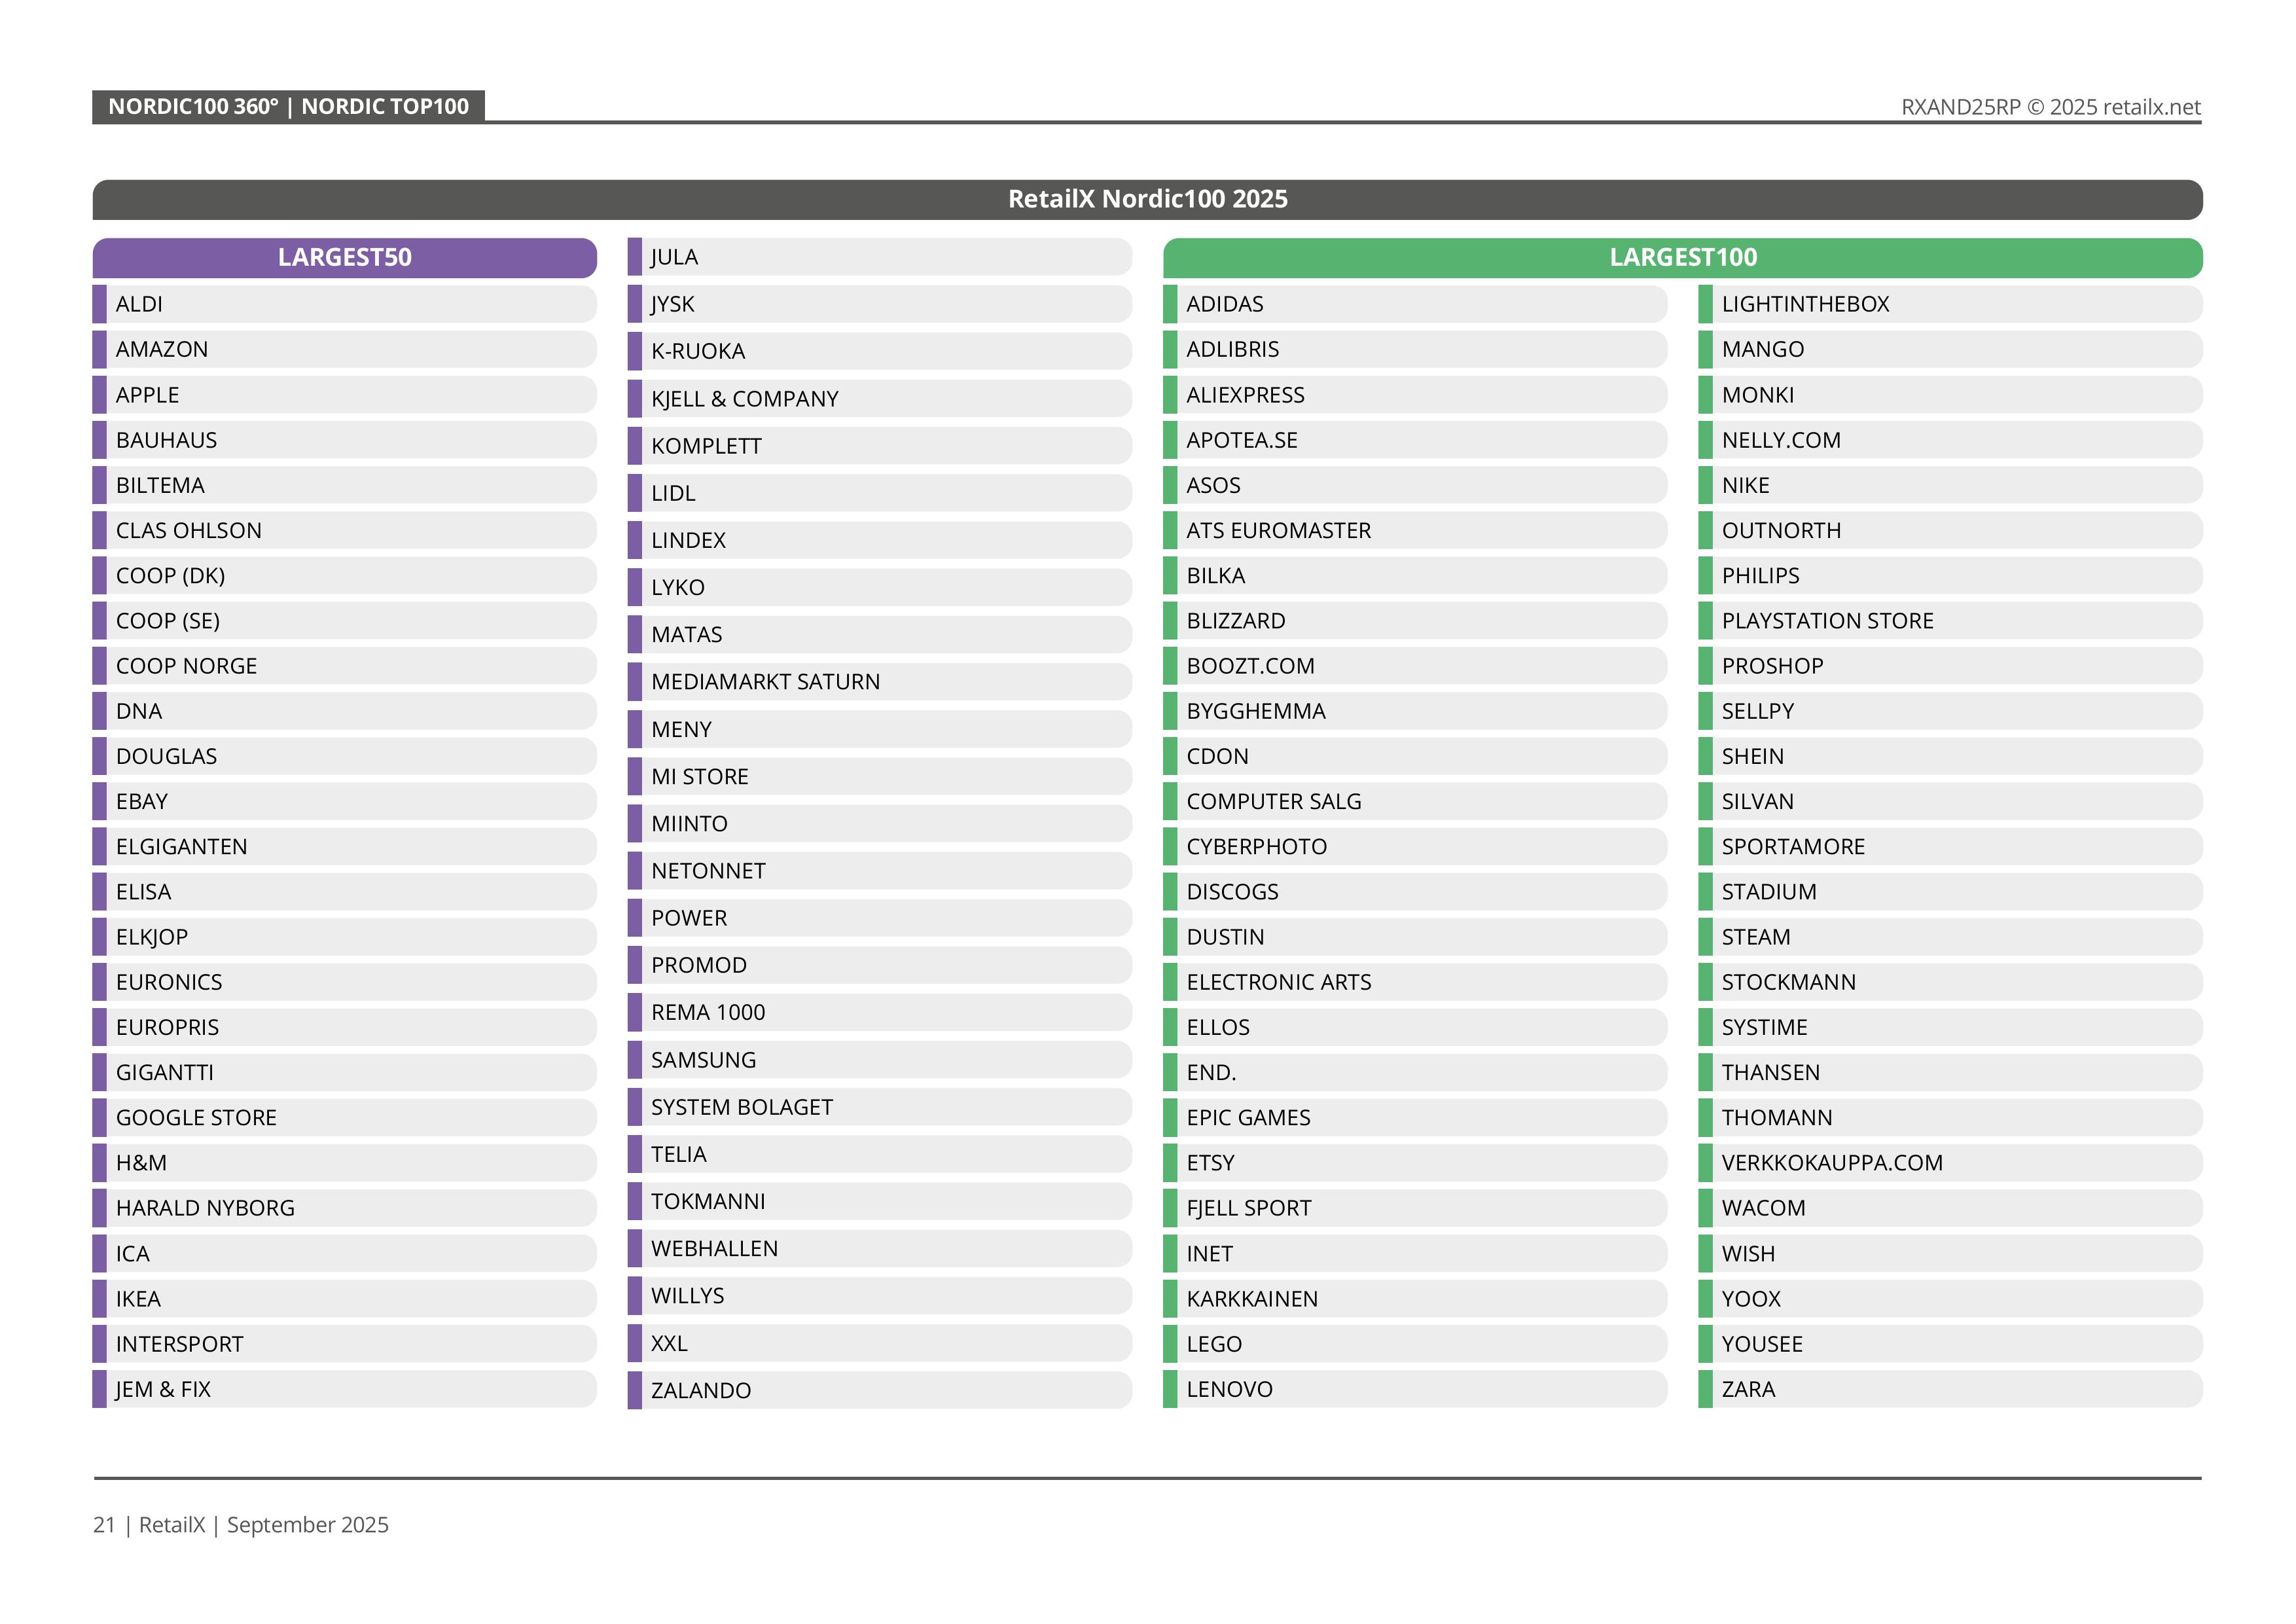The height and width of the screenshot is (1624, 2296).
Task: Click the retailx.net copyright text
Action: tap(2050, 107)
